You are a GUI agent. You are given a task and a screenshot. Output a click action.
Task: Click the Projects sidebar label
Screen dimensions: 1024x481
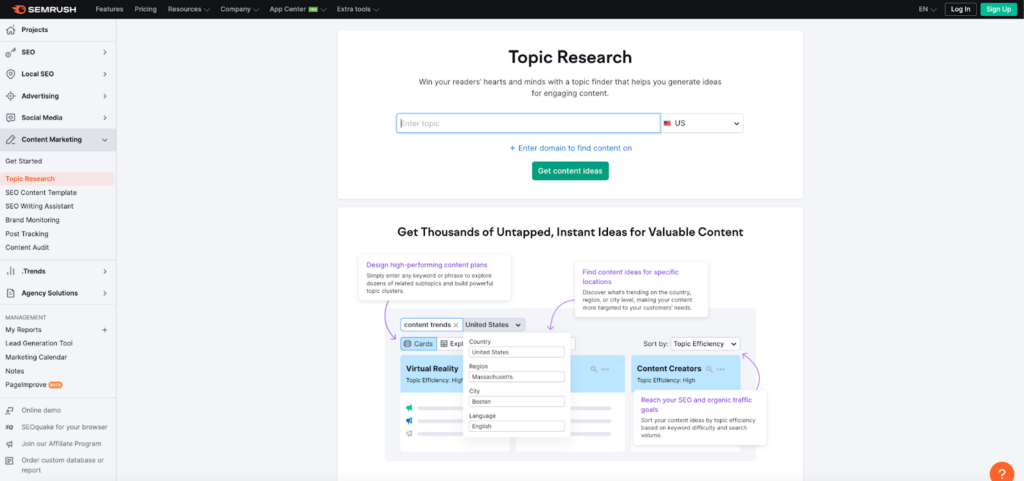[x=35, y=30]
